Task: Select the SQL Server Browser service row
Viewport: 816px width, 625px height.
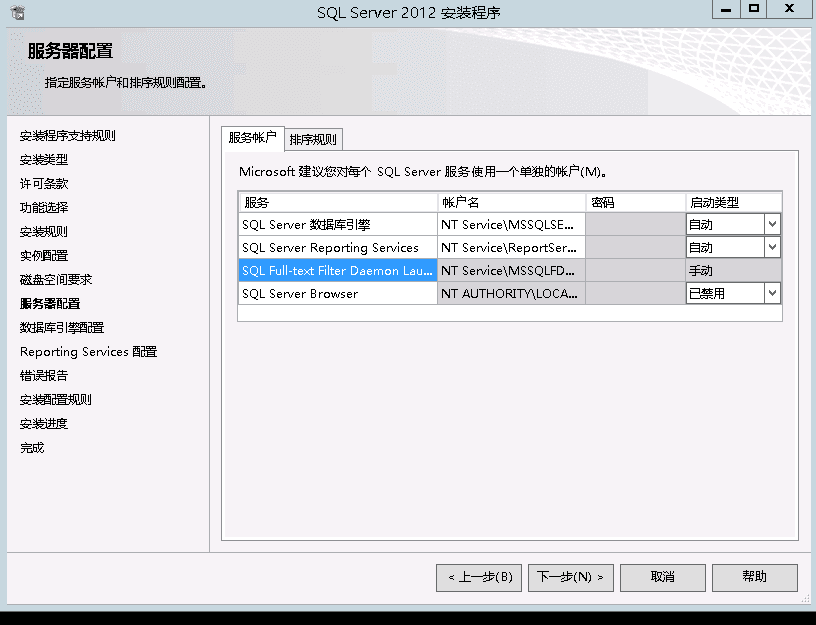Action: click(x=338, y=293)
